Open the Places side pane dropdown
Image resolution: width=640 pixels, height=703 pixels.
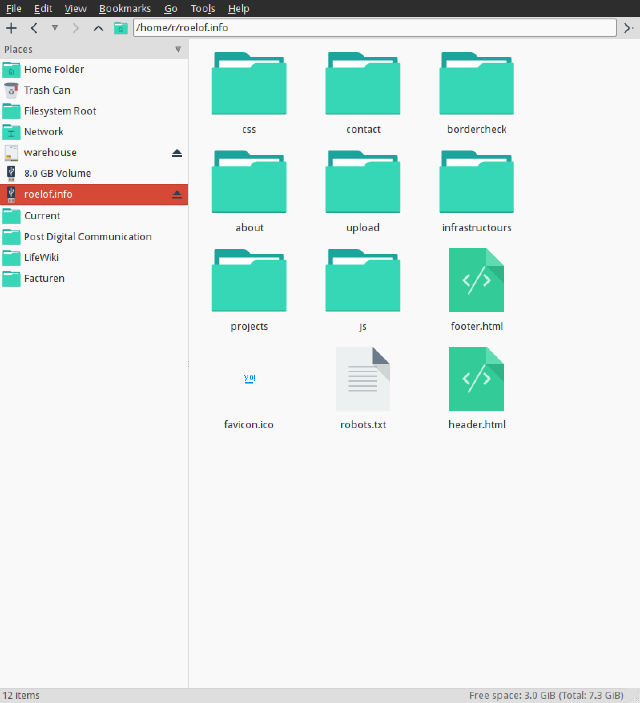click(x=178, y=49)
